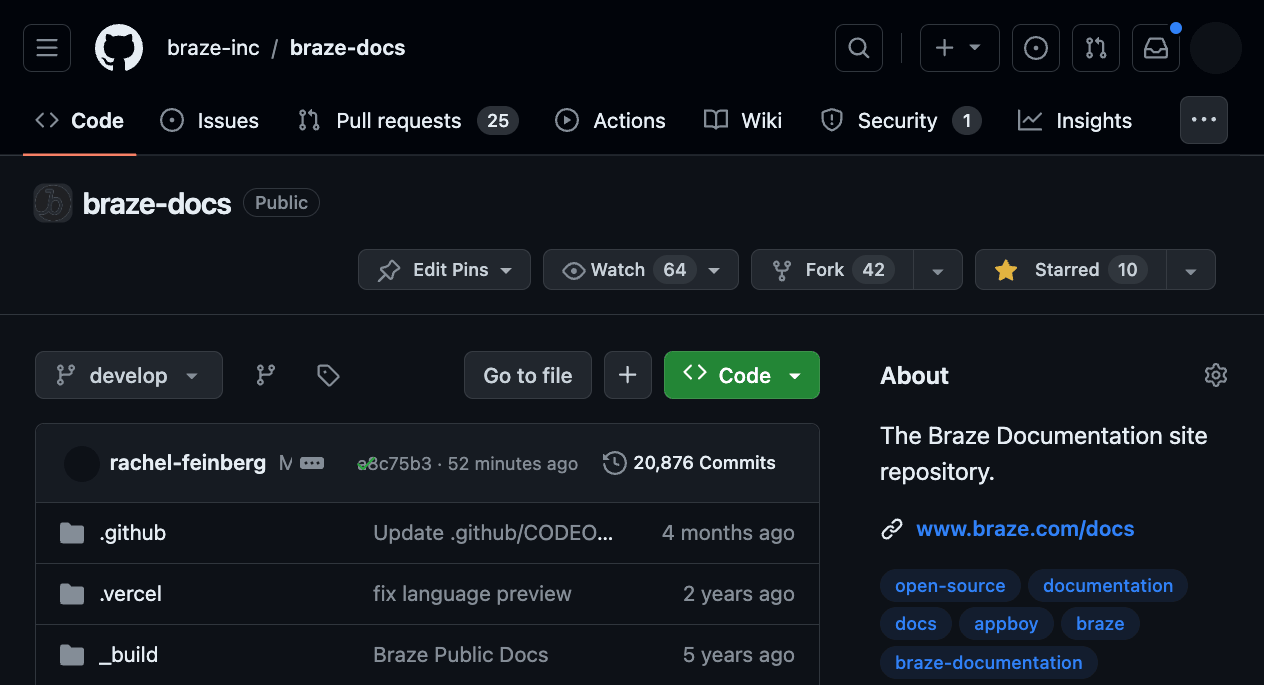Open the Edit Pins dropdown
This screenshot has width=1264, height=685.
click(x=444, y=270)
